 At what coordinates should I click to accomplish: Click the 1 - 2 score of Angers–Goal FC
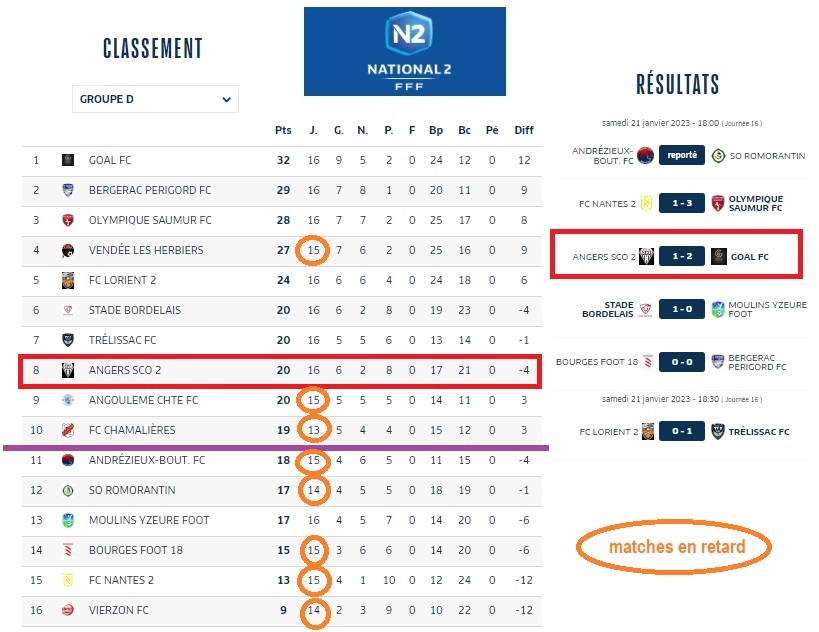pos(682,257)
